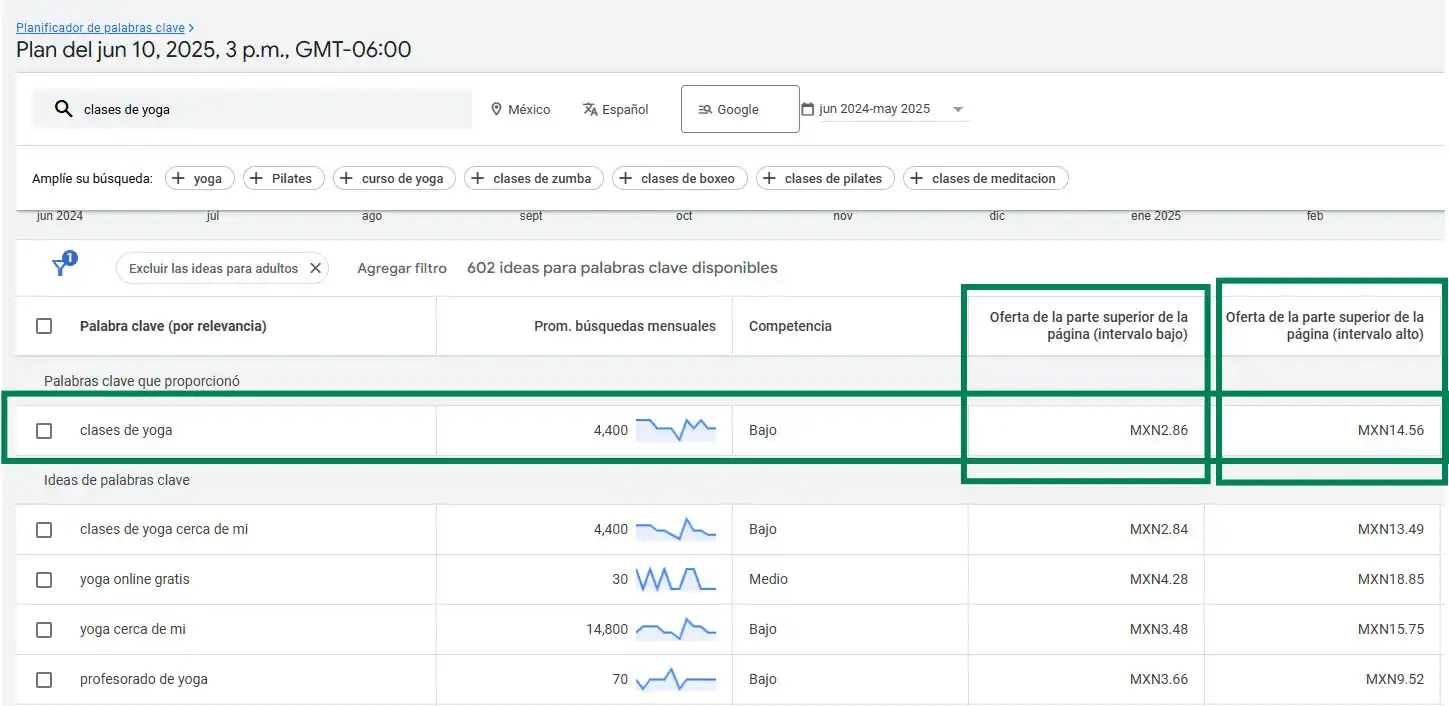Check the 'yoga online gratis' checkbox
This screenshot has height=706, width=1449.
[x=44, y=579]
